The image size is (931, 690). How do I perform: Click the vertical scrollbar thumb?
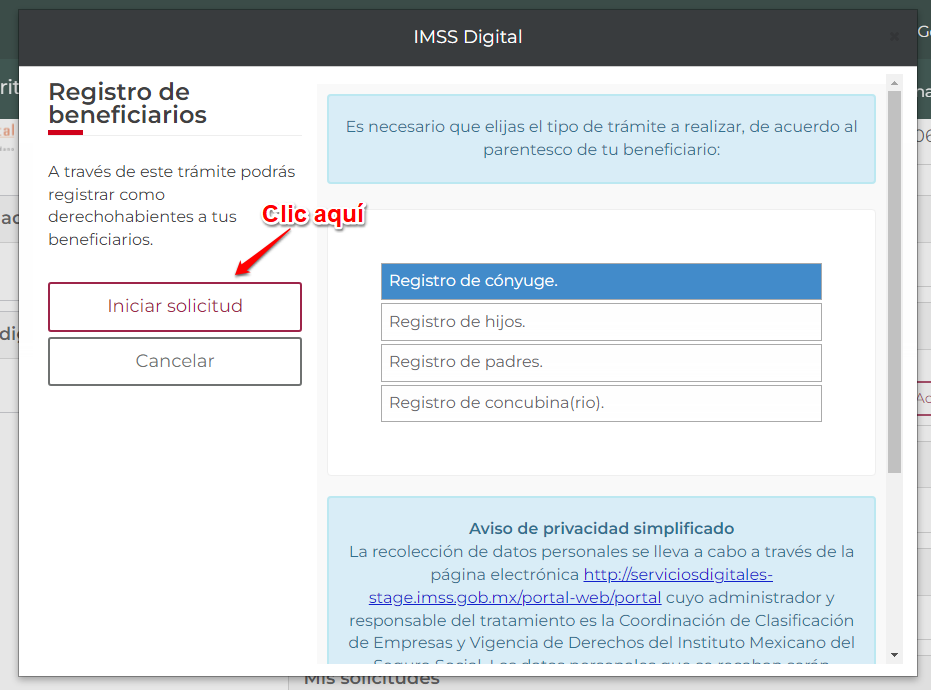point(894,282)
